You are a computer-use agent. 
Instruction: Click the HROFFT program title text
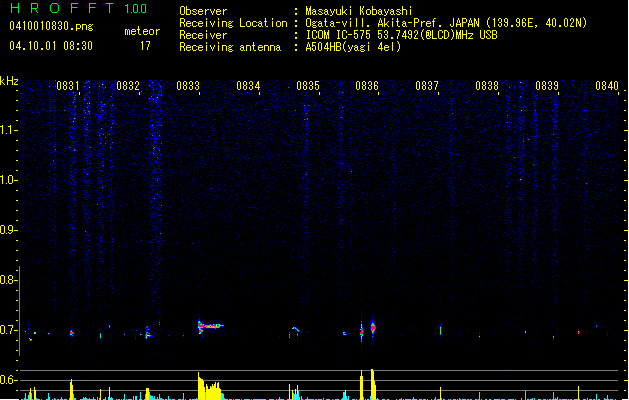click(62, 8)
